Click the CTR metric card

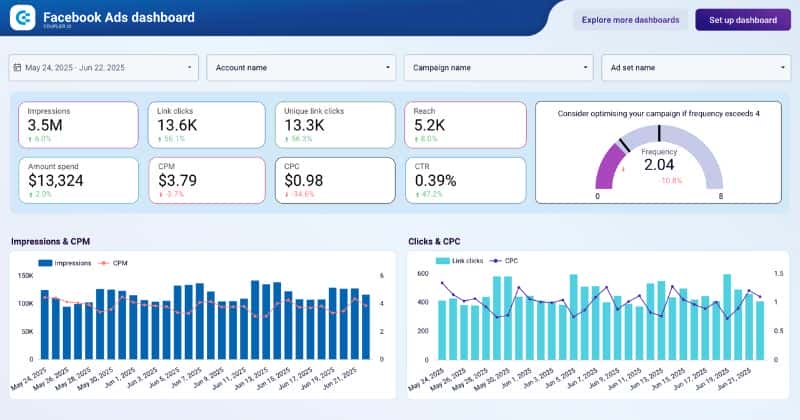464,180
